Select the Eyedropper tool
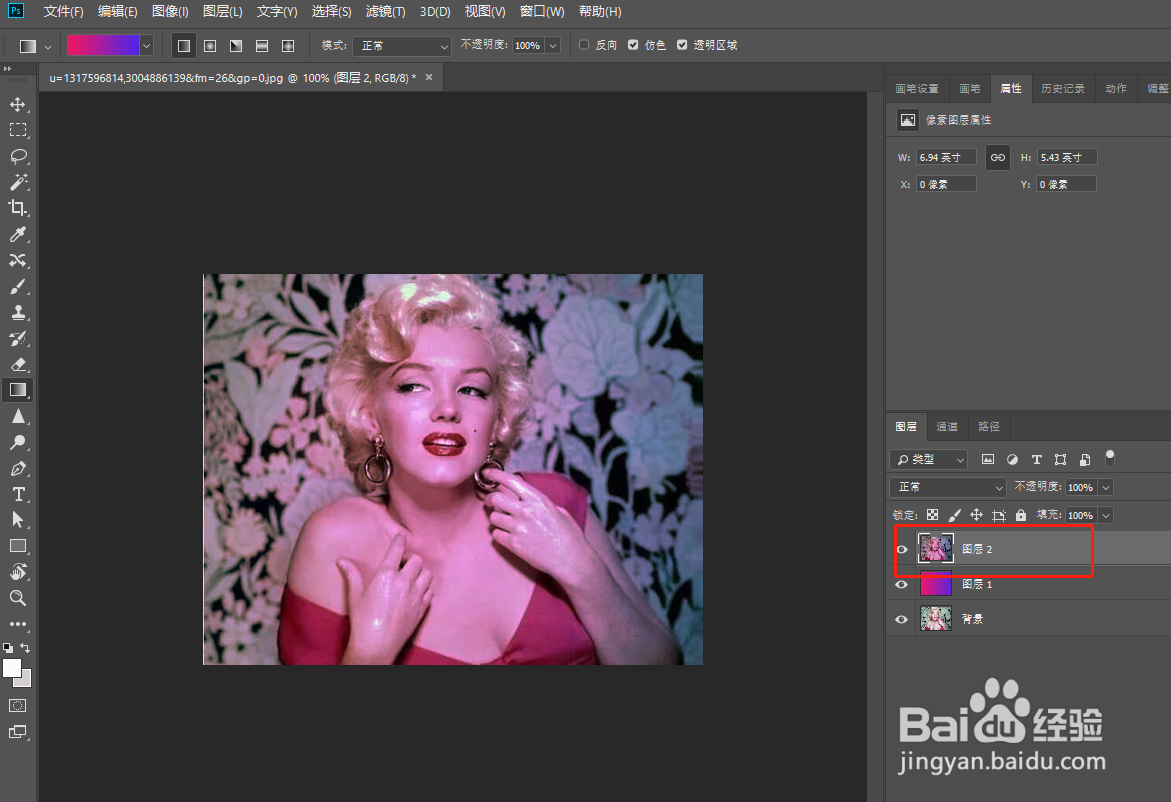Viewport: 1171px width, 802px height. pyautogui.click(x=18, y=234)
